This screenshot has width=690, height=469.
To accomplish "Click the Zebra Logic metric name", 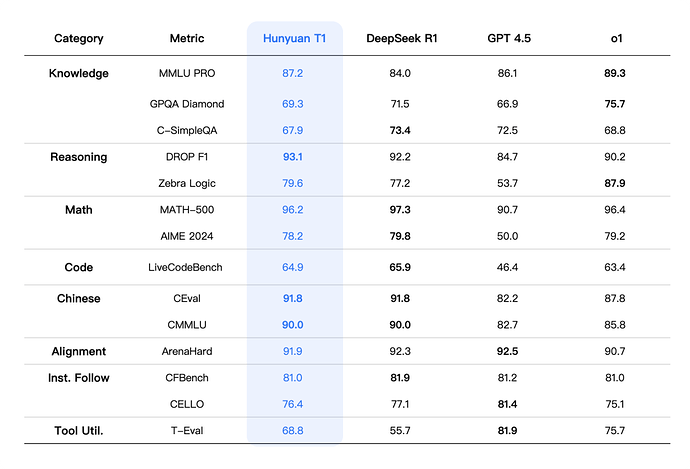I will point(187,183).
